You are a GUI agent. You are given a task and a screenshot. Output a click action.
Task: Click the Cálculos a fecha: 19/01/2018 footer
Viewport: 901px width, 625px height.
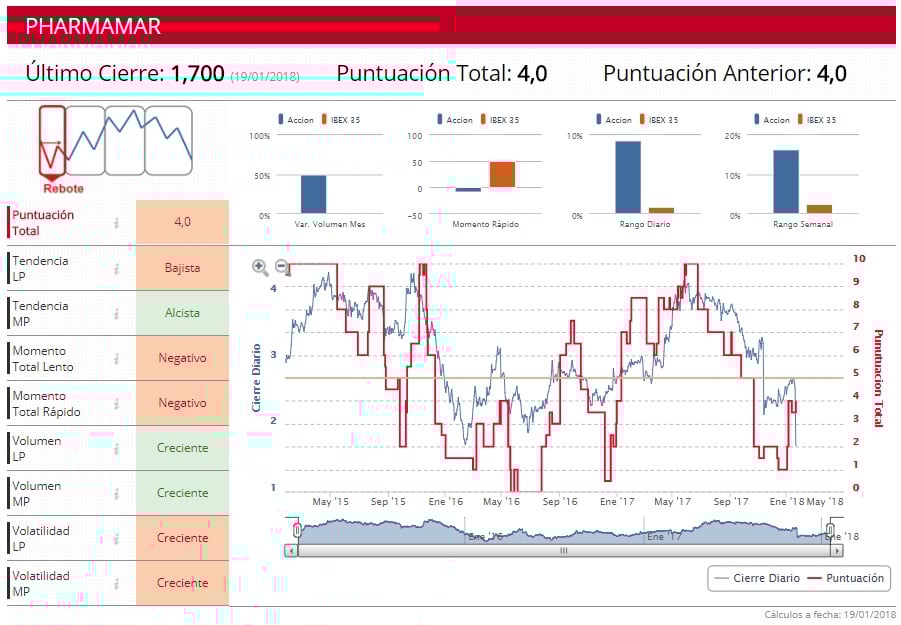click(x=830, y=615)
